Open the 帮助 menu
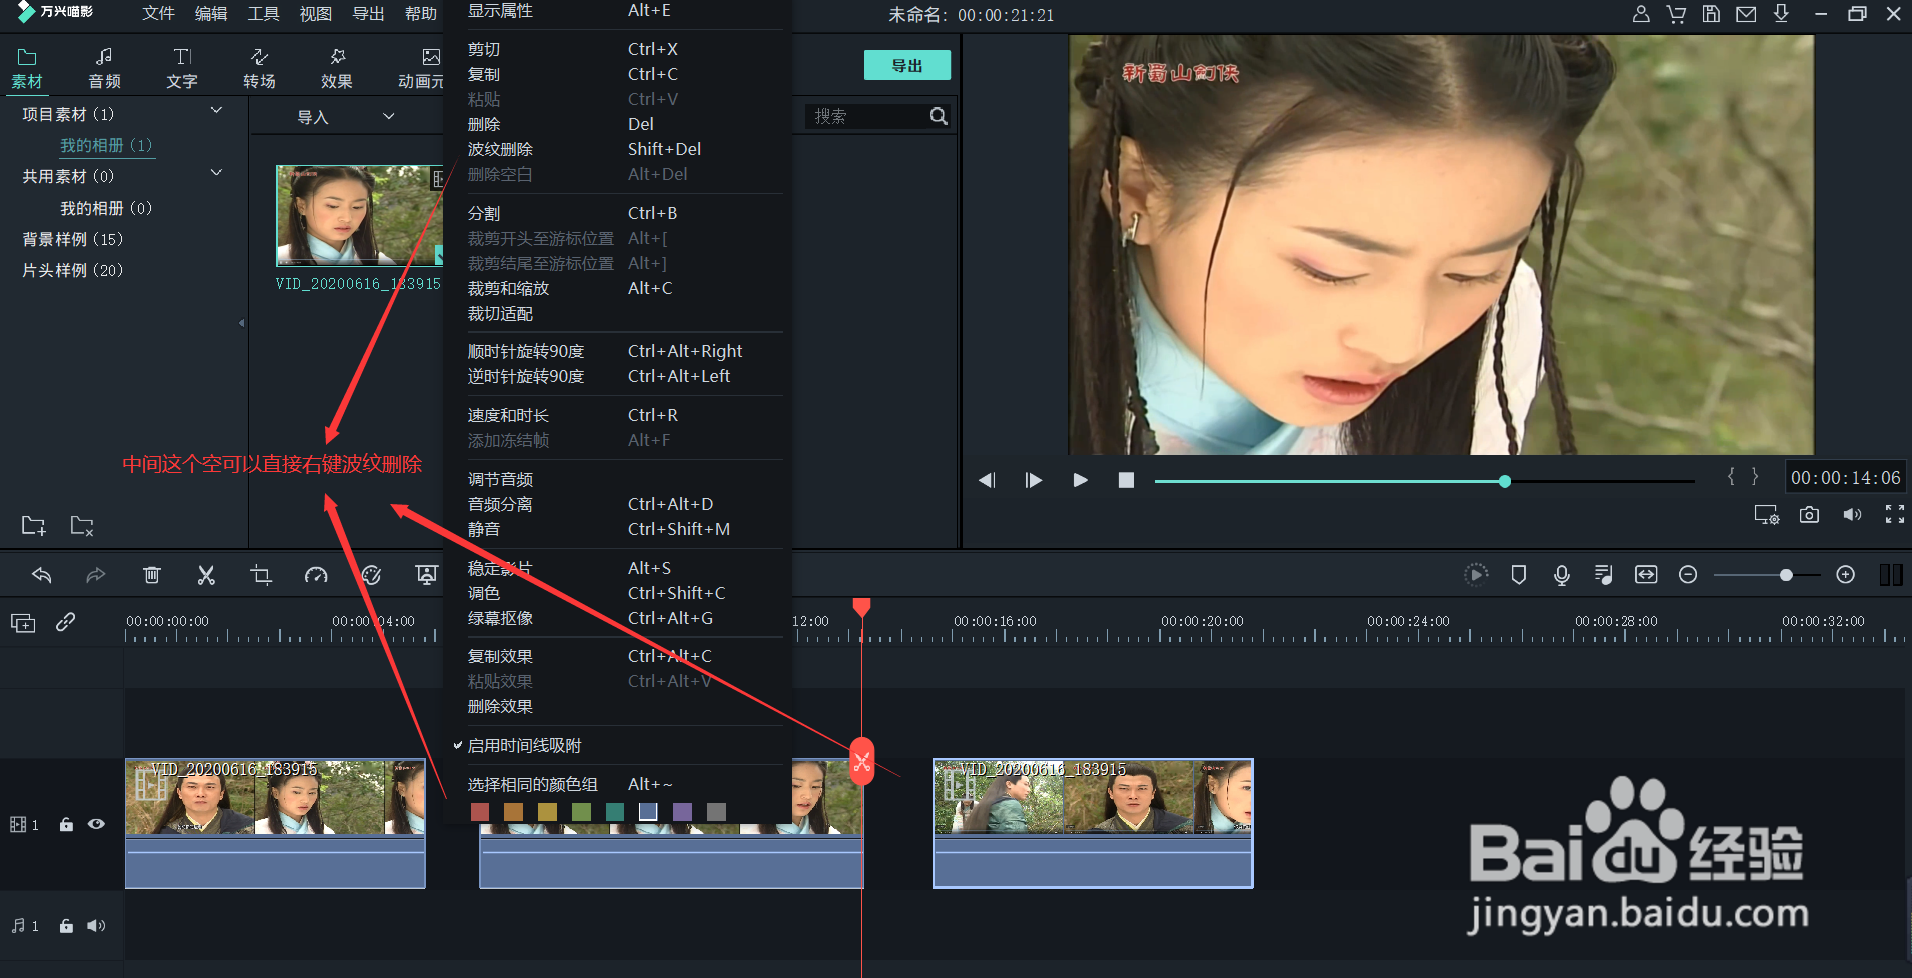1912x978 pixels. 421,14
